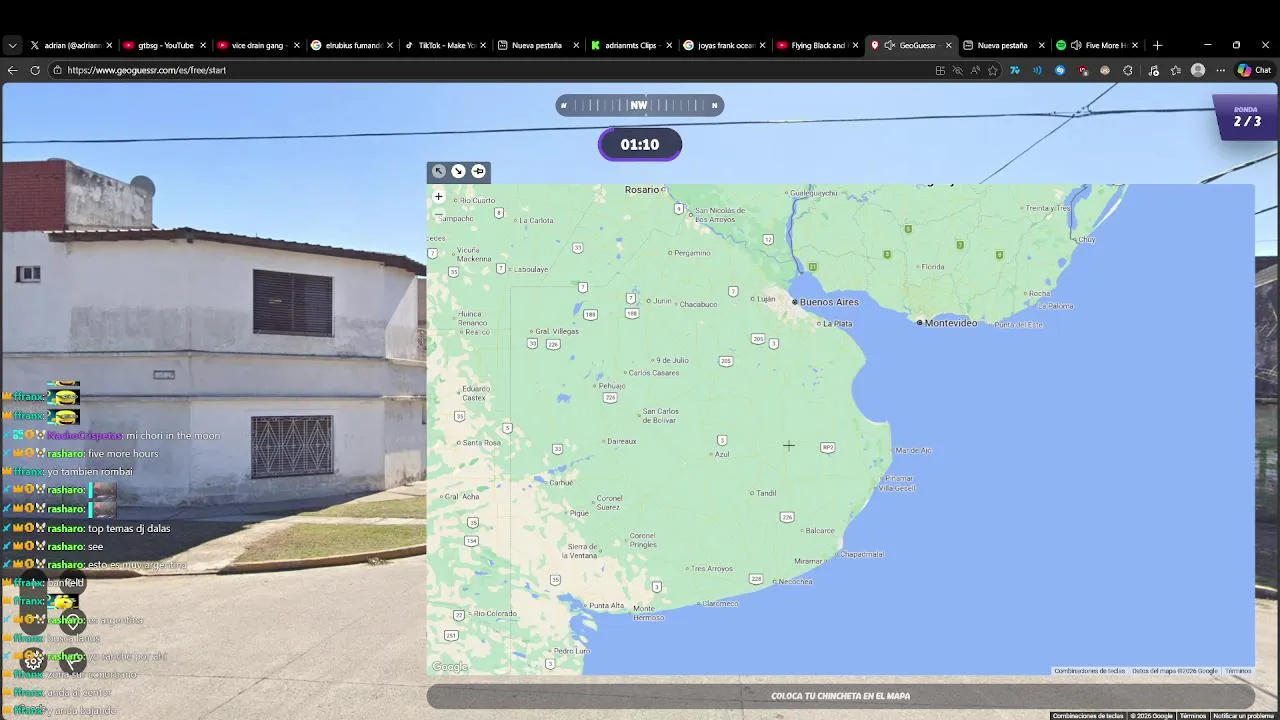Viewport: 1280px width, 720px height.
Task: Mute the Five More Hours tab speaker icon
Action: pyautogui.click(x=1076, y=45)
